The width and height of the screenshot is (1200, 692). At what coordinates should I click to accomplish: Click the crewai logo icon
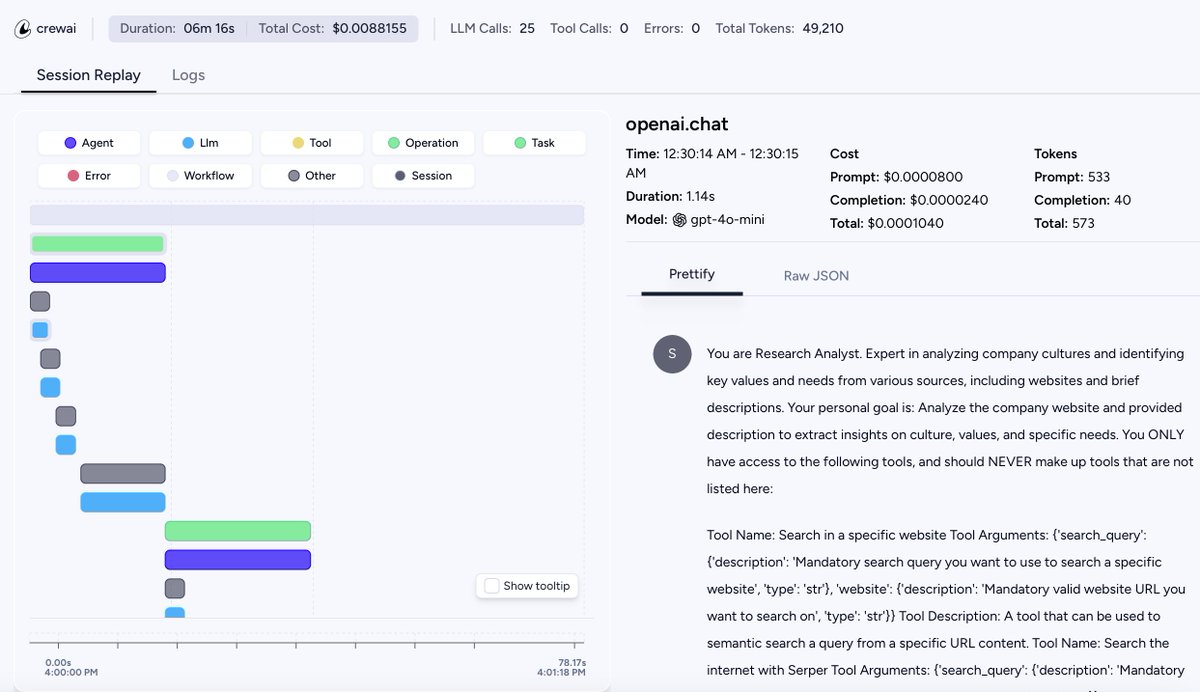pos(22,29)
